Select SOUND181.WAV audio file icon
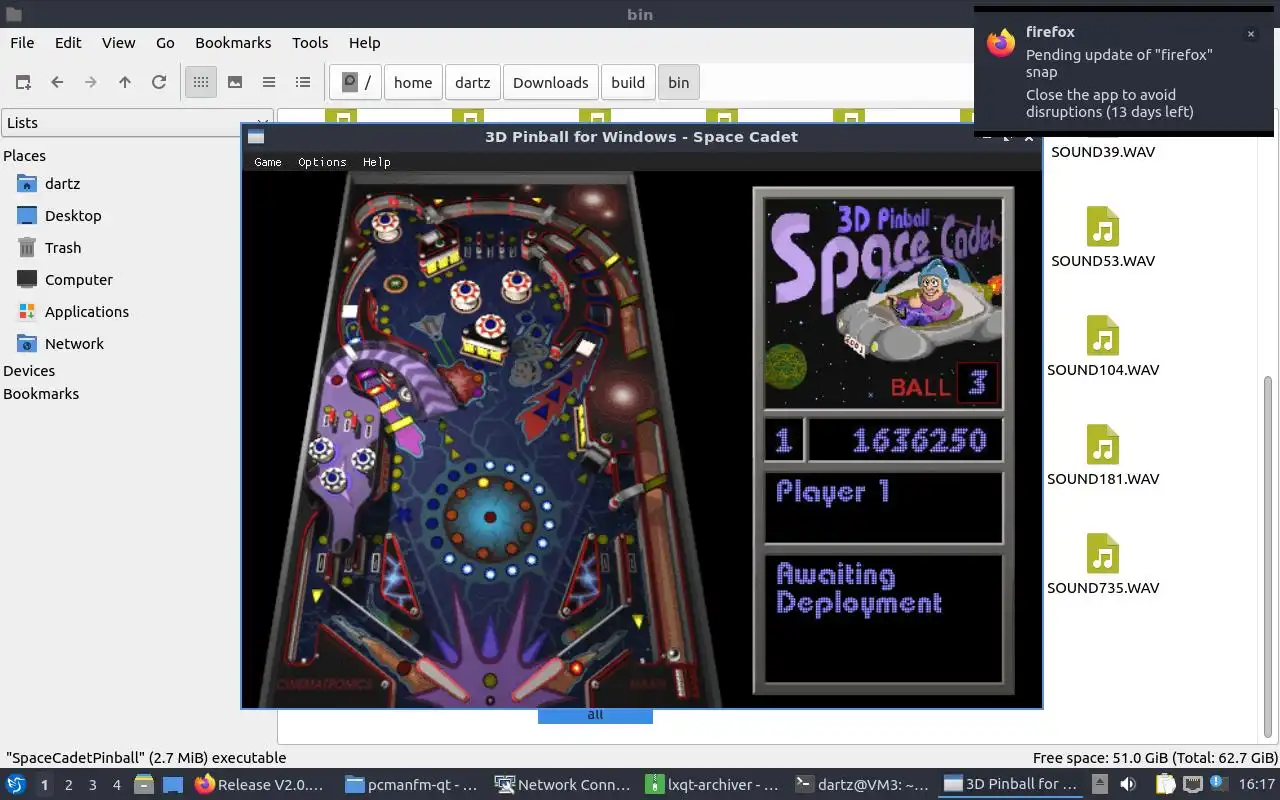Screen dimensions: 1280x800 [1103, 445]
